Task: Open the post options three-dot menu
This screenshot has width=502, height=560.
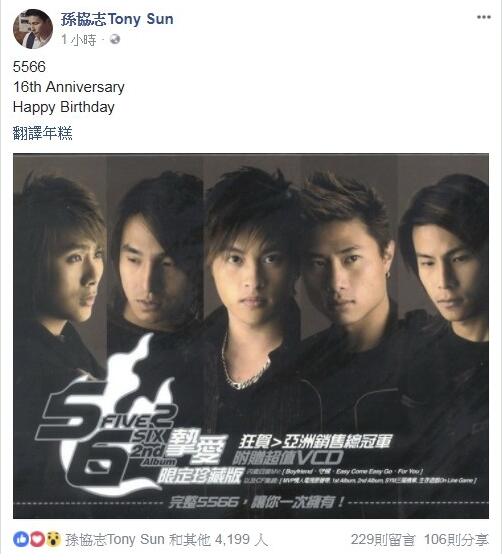Action: click(x=483, y=17)
